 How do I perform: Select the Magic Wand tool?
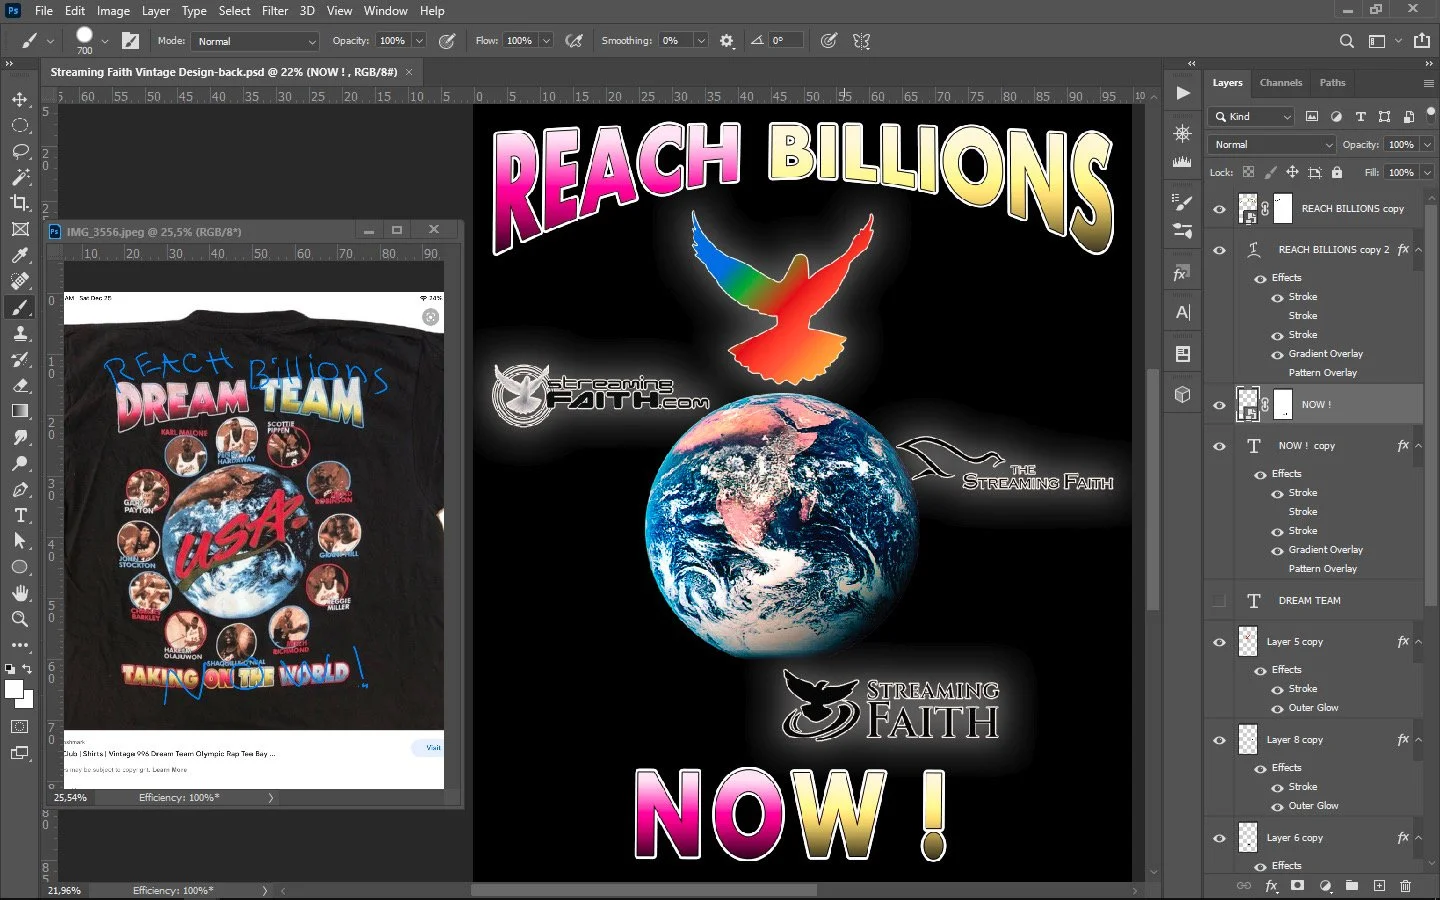(20, 177)
